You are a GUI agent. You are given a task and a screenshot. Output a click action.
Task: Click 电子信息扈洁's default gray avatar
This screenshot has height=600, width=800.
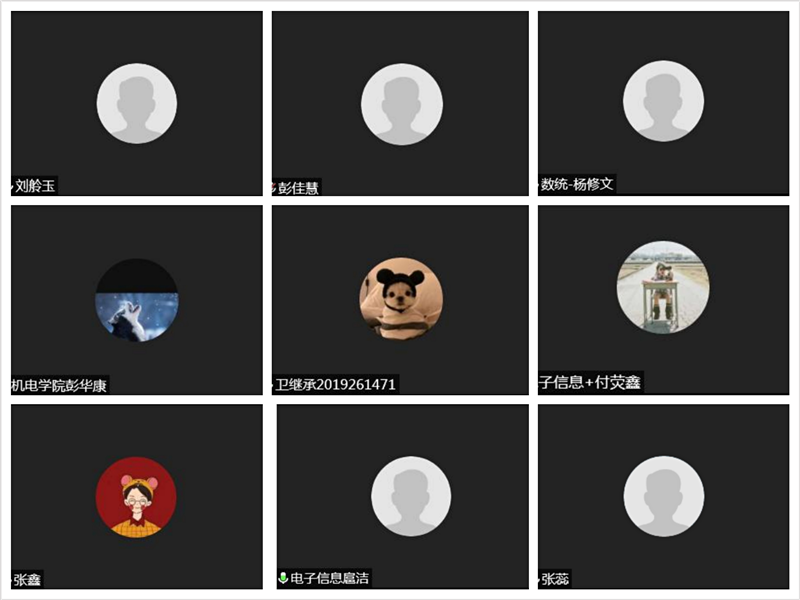[x=411, y=496]
